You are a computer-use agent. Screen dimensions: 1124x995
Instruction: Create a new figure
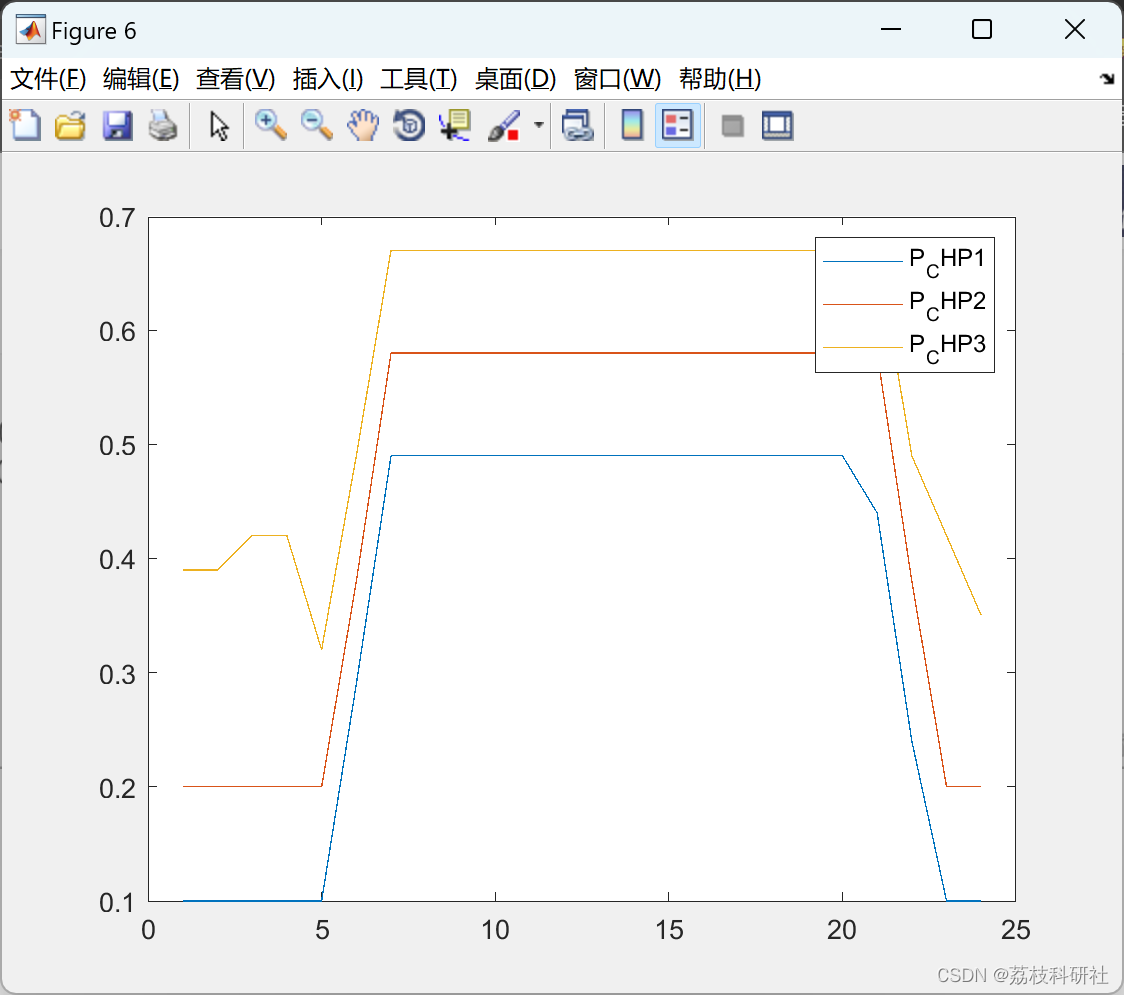25,125
